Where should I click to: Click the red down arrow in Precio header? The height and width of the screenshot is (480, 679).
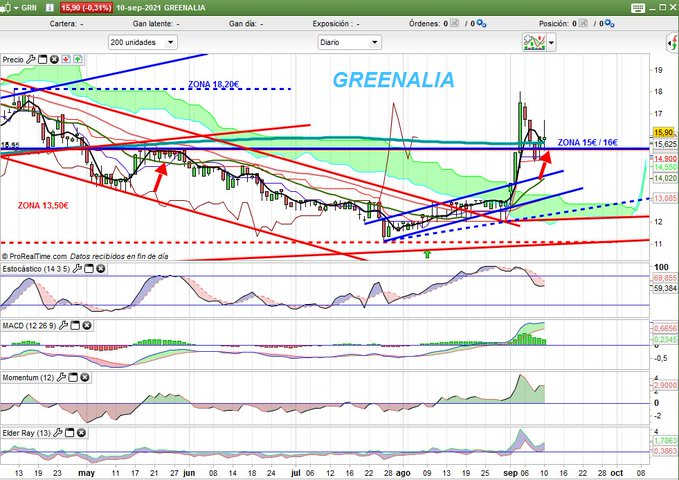pos(66,59)
